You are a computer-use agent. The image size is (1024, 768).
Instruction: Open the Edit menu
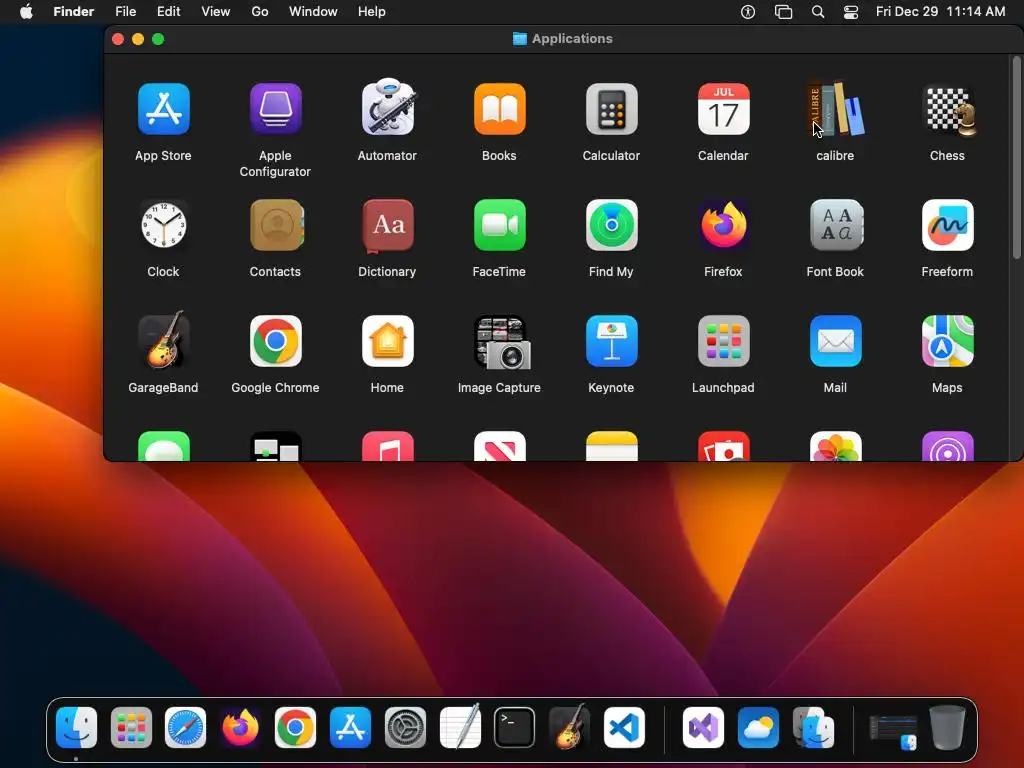point(168,11)
